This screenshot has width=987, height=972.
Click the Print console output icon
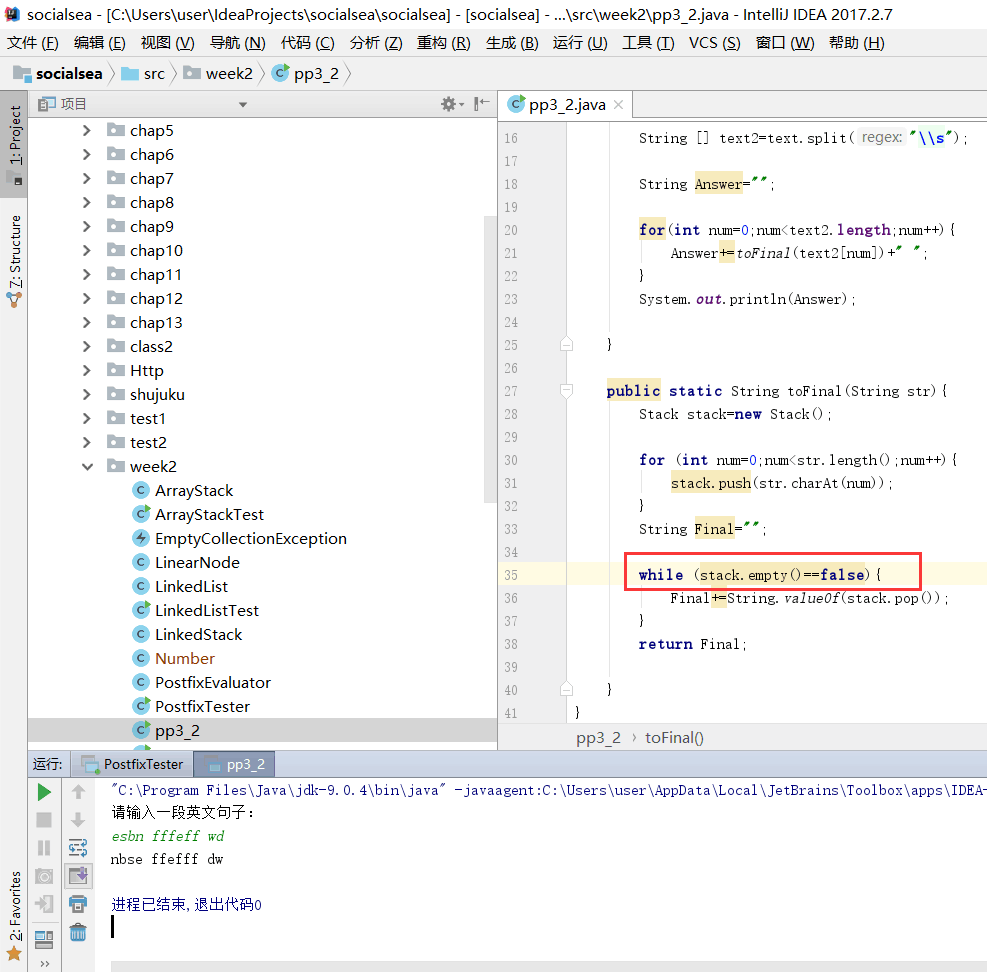click(x=78, y=904)
